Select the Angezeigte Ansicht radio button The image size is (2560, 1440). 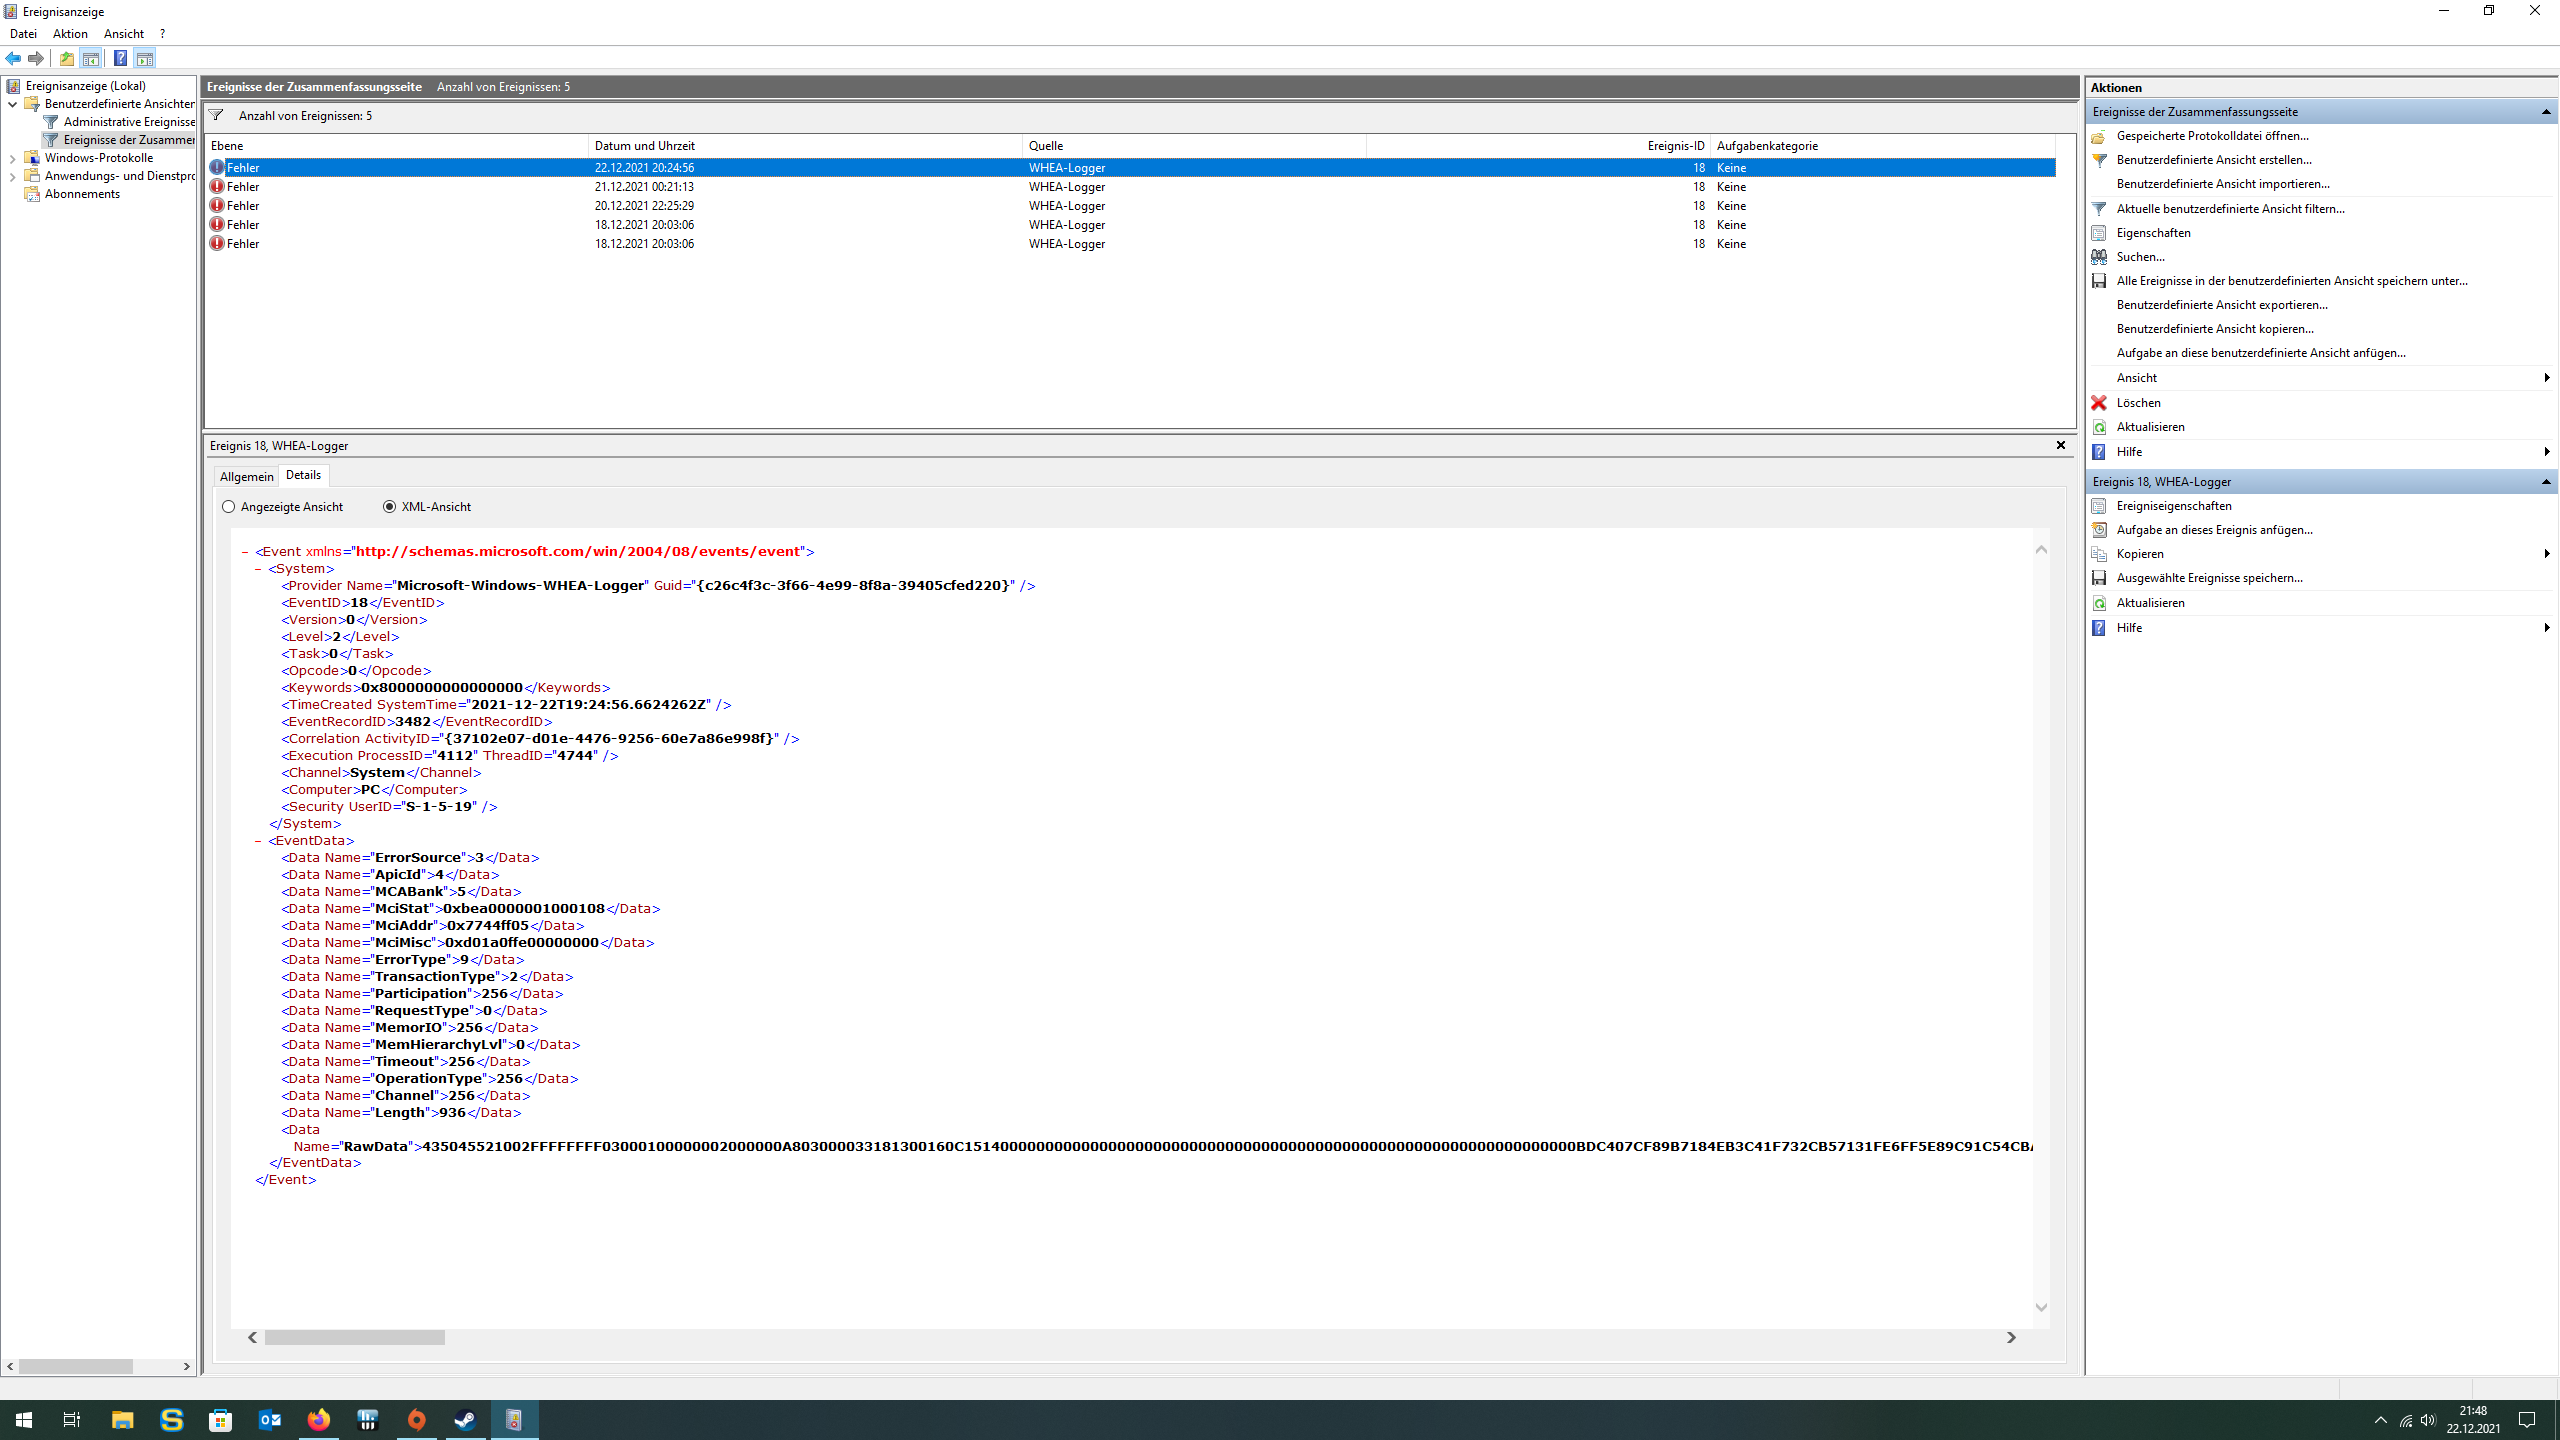pos(229,507)
